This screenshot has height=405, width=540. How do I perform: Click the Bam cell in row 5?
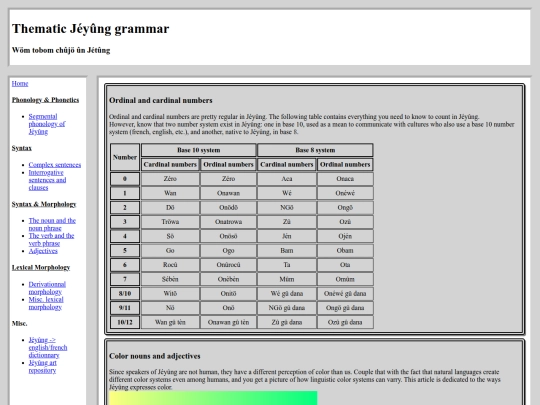point(287,250)
